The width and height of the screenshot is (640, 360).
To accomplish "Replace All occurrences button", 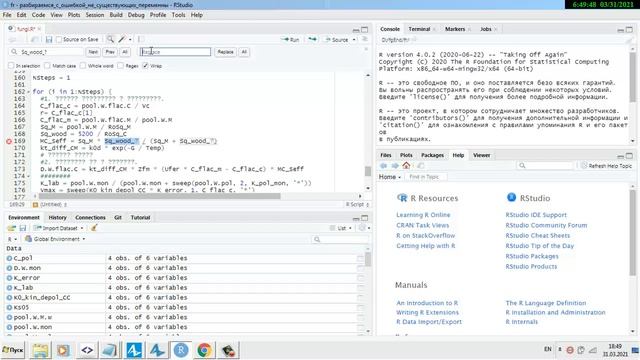I will point(244,52).
